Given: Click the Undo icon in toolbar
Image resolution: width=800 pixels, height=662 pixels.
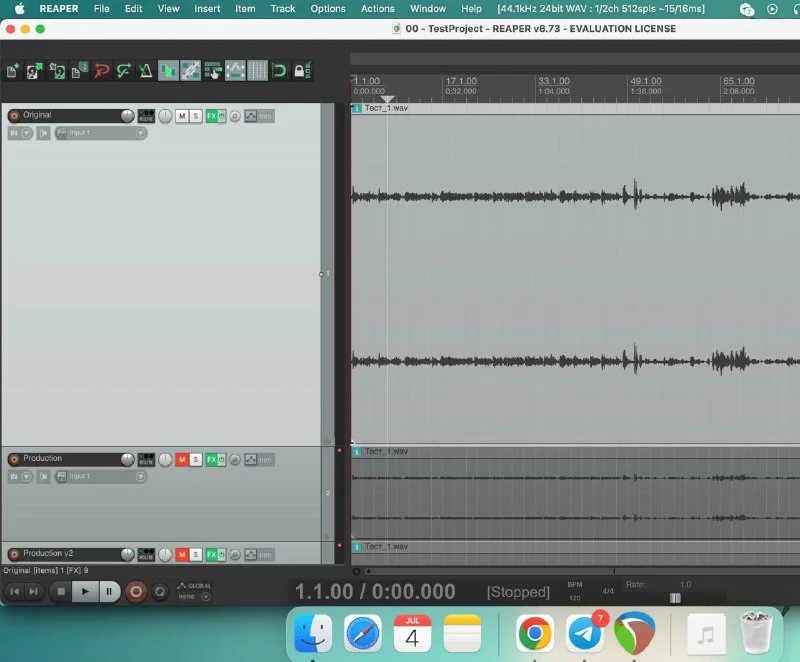Looking at the screenshot, I should click(101, 71).
